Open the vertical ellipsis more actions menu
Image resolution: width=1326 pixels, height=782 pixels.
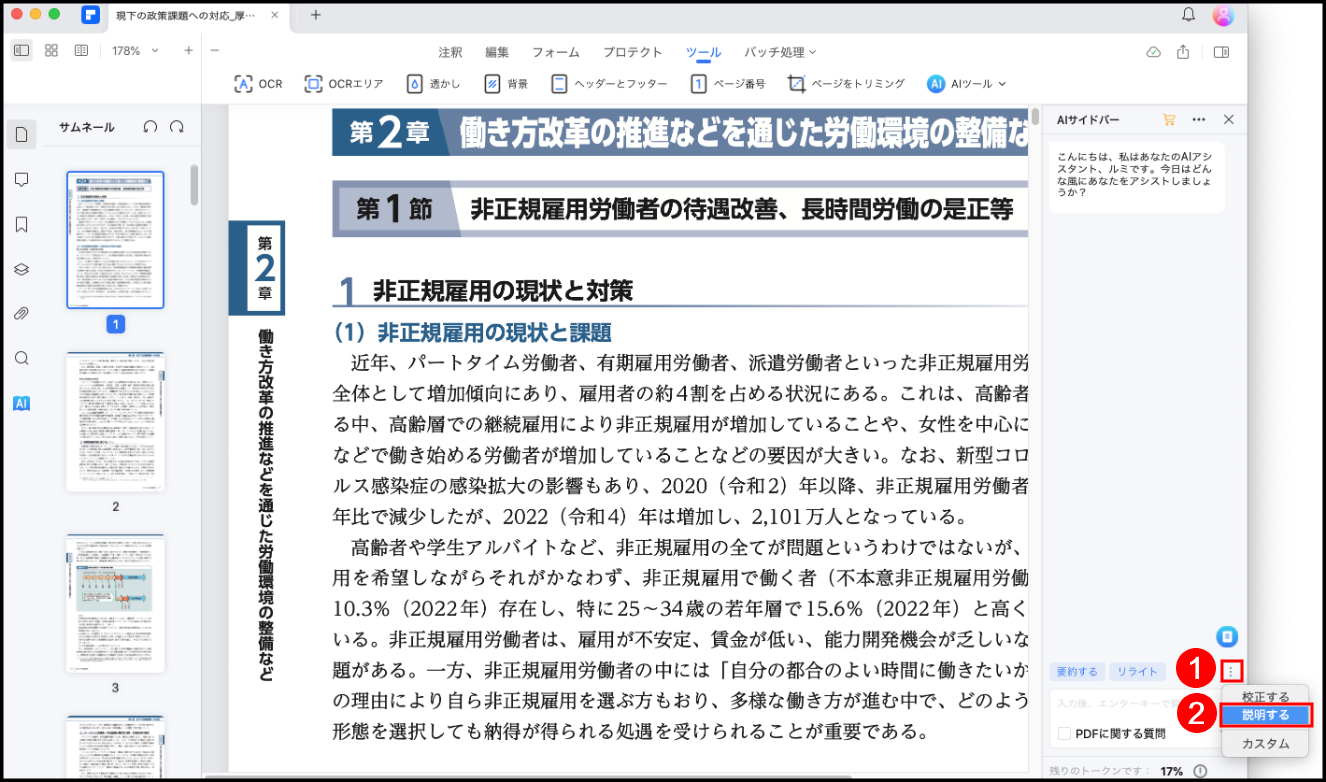pos(1232,670)
